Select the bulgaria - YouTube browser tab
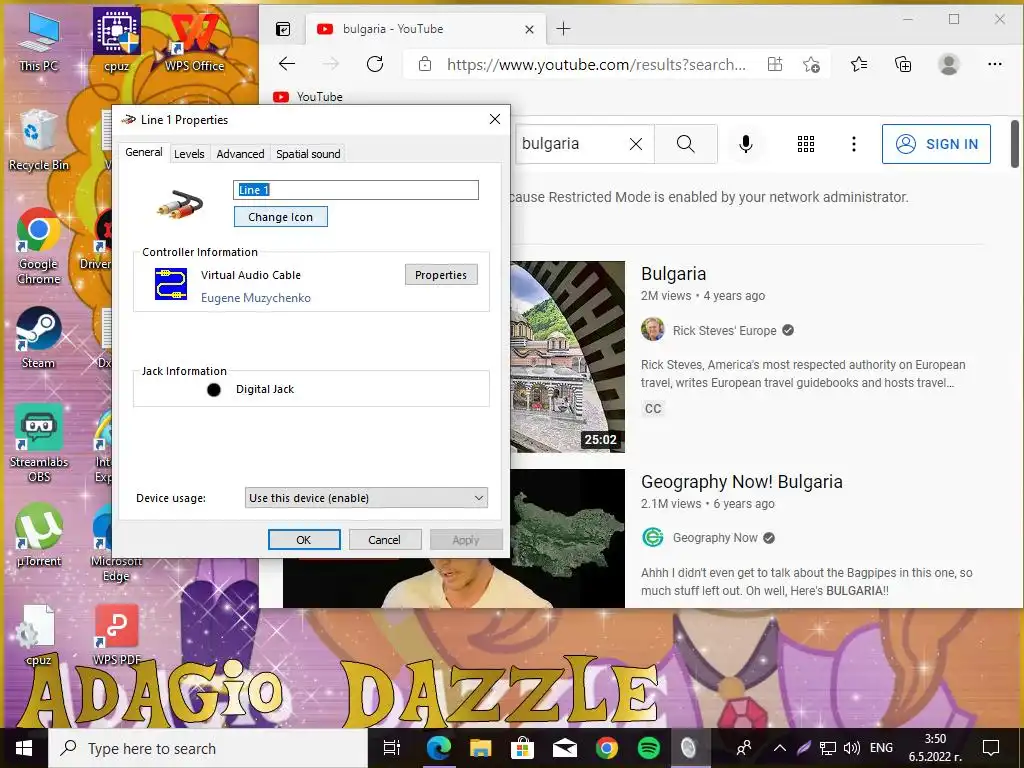This screenshot has width=1024, height=768. pos(424,29)
